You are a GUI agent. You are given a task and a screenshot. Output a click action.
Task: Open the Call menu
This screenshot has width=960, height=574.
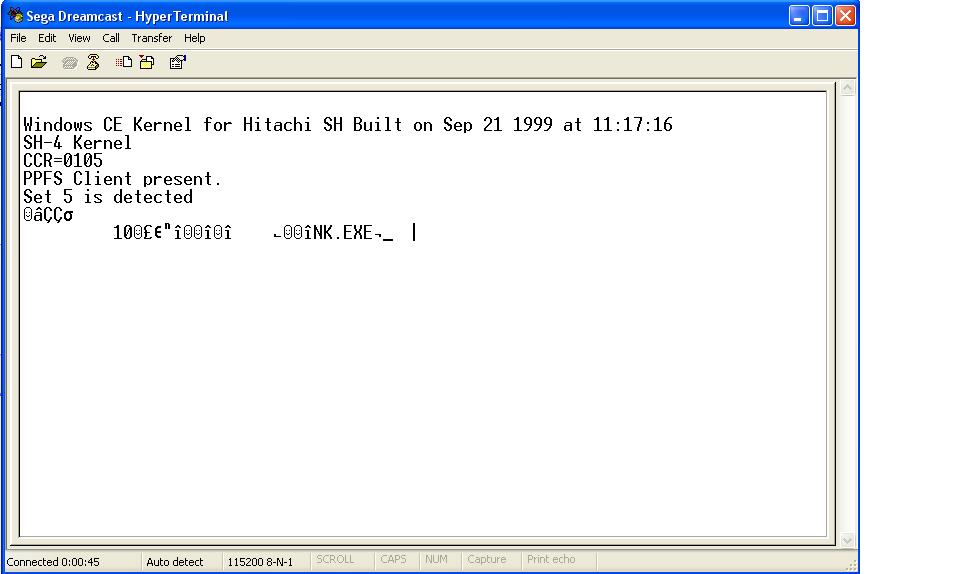tap(111, 38)
